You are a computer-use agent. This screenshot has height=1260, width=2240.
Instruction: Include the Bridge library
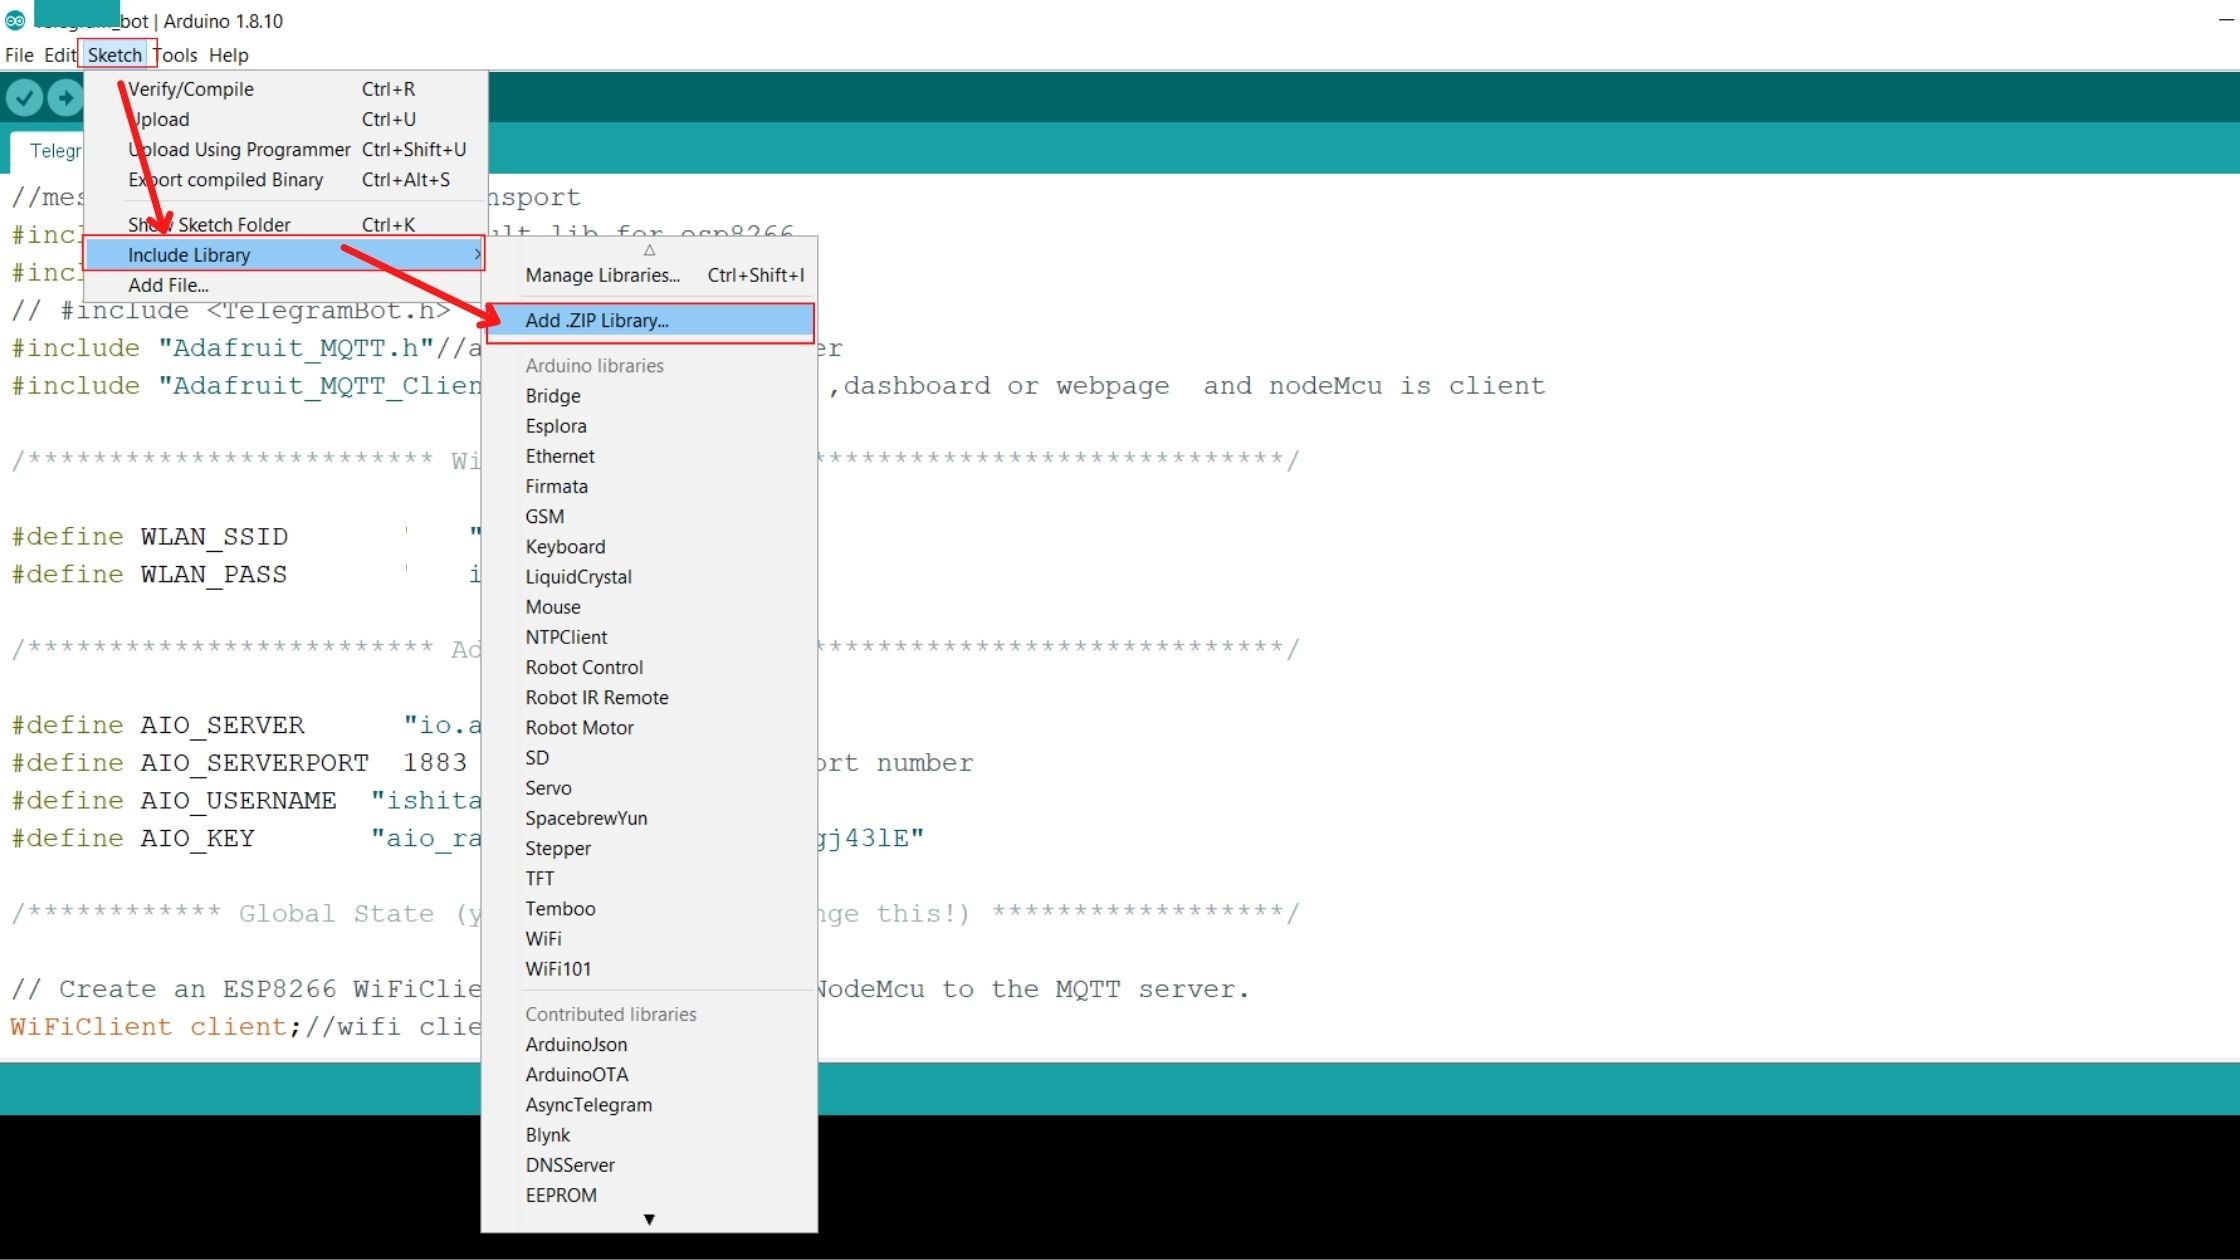pyautogui.click(x=553, y=395)
